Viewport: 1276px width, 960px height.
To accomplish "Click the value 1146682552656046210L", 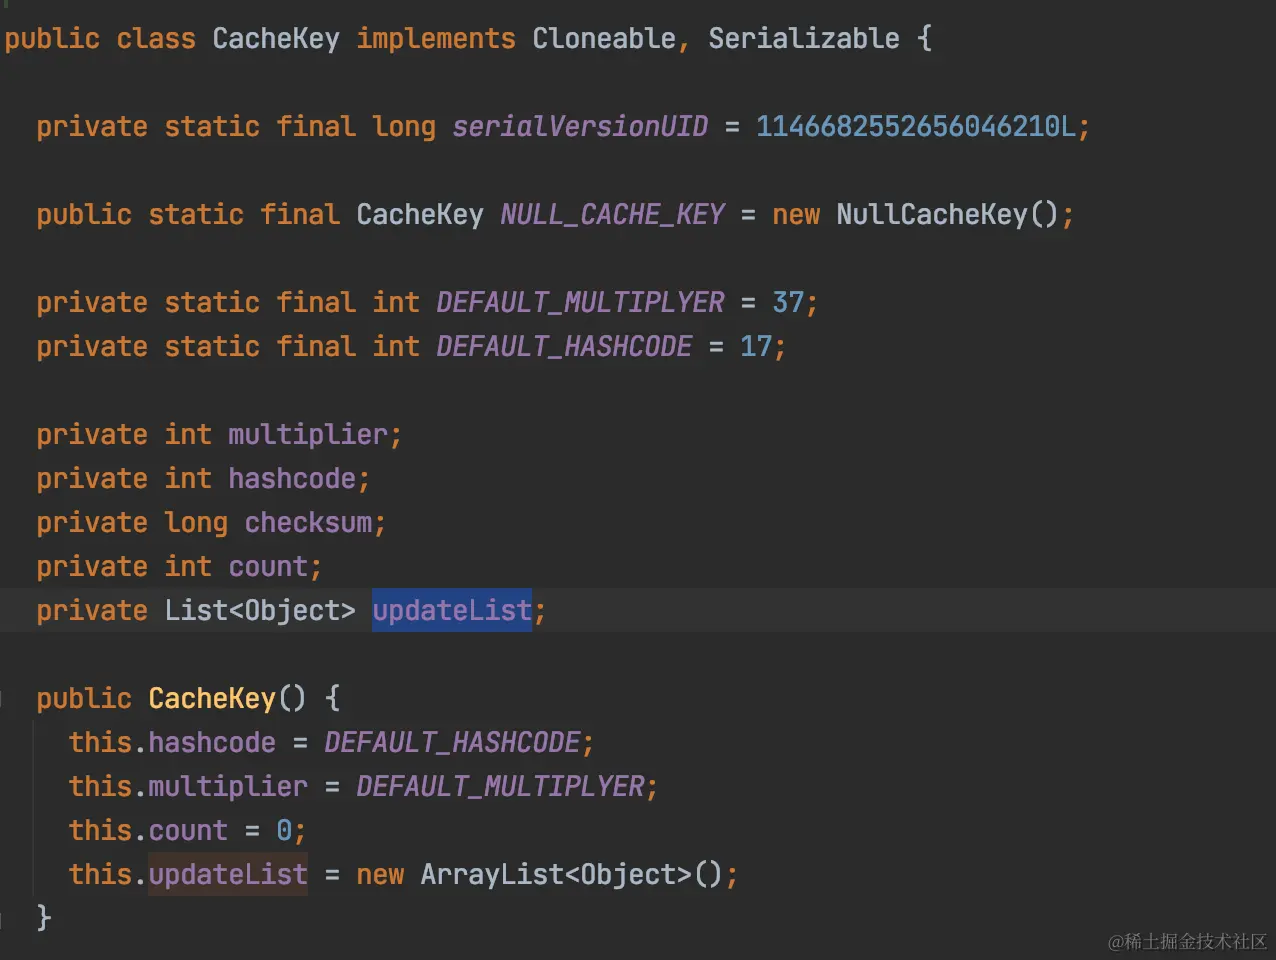I will (x=916, y=127).
